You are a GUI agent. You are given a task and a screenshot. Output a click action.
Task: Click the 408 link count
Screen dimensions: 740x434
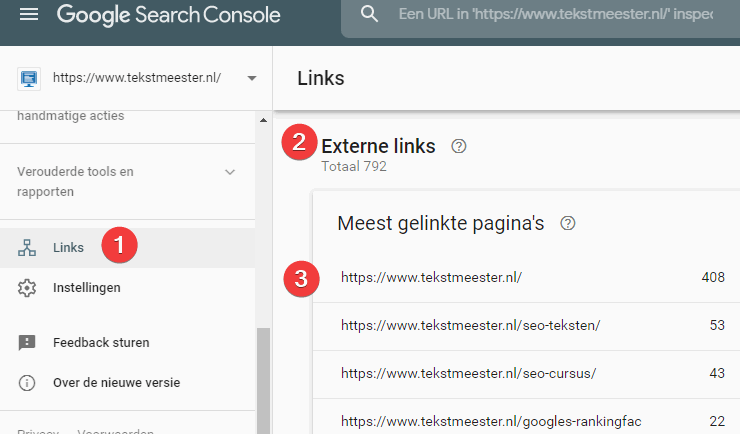coord(713,277)
